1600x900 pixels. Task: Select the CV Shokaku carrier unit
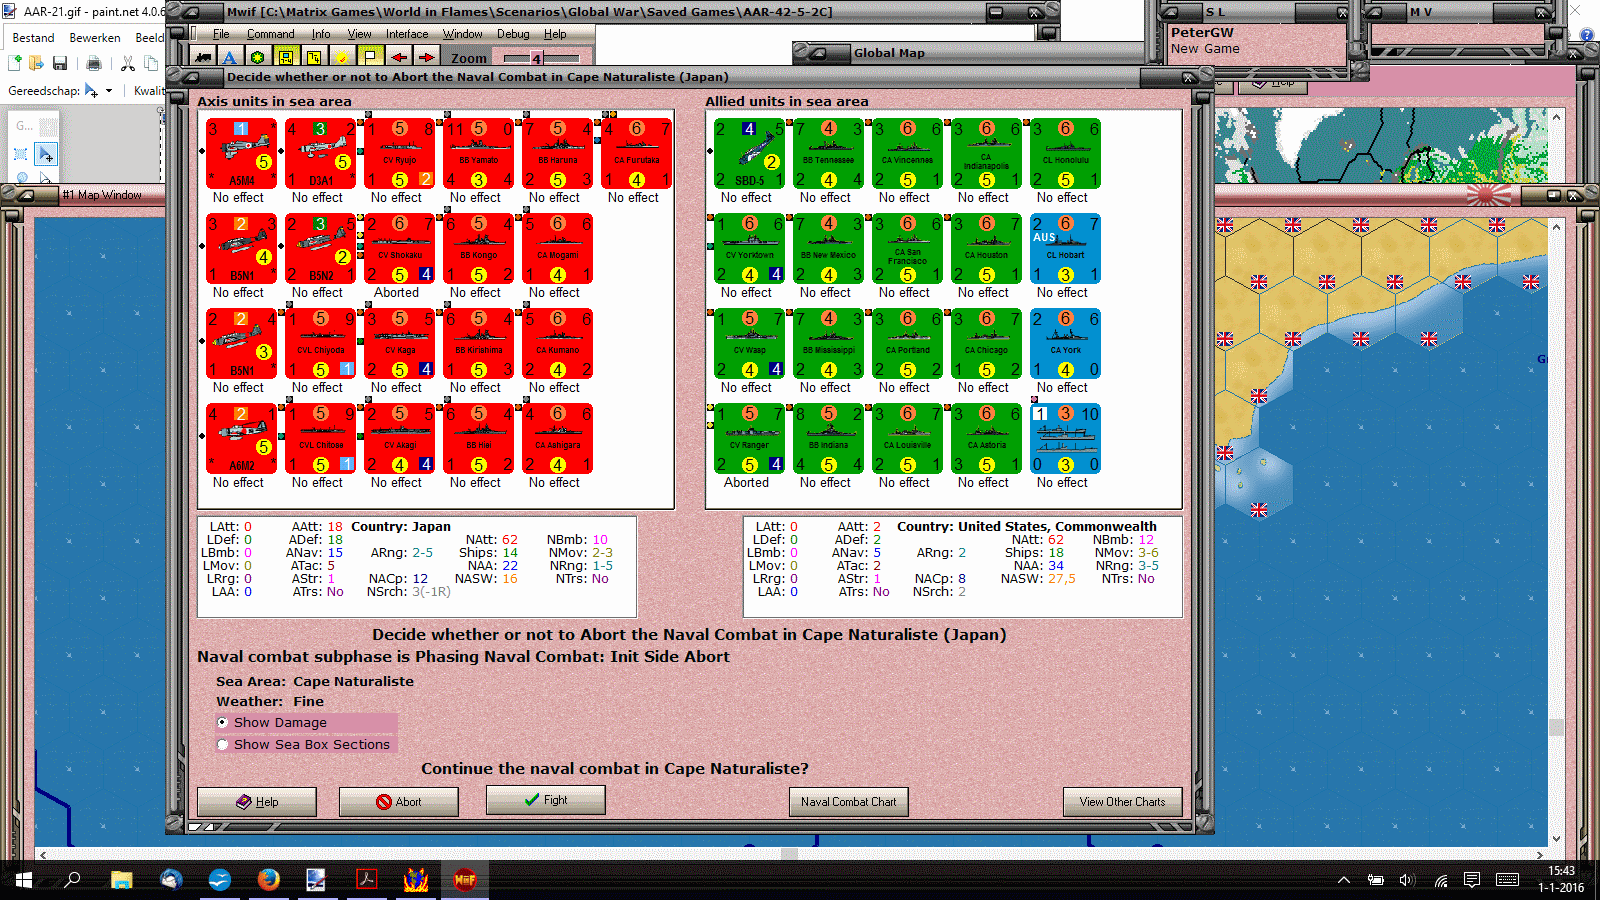coord(399,248)
